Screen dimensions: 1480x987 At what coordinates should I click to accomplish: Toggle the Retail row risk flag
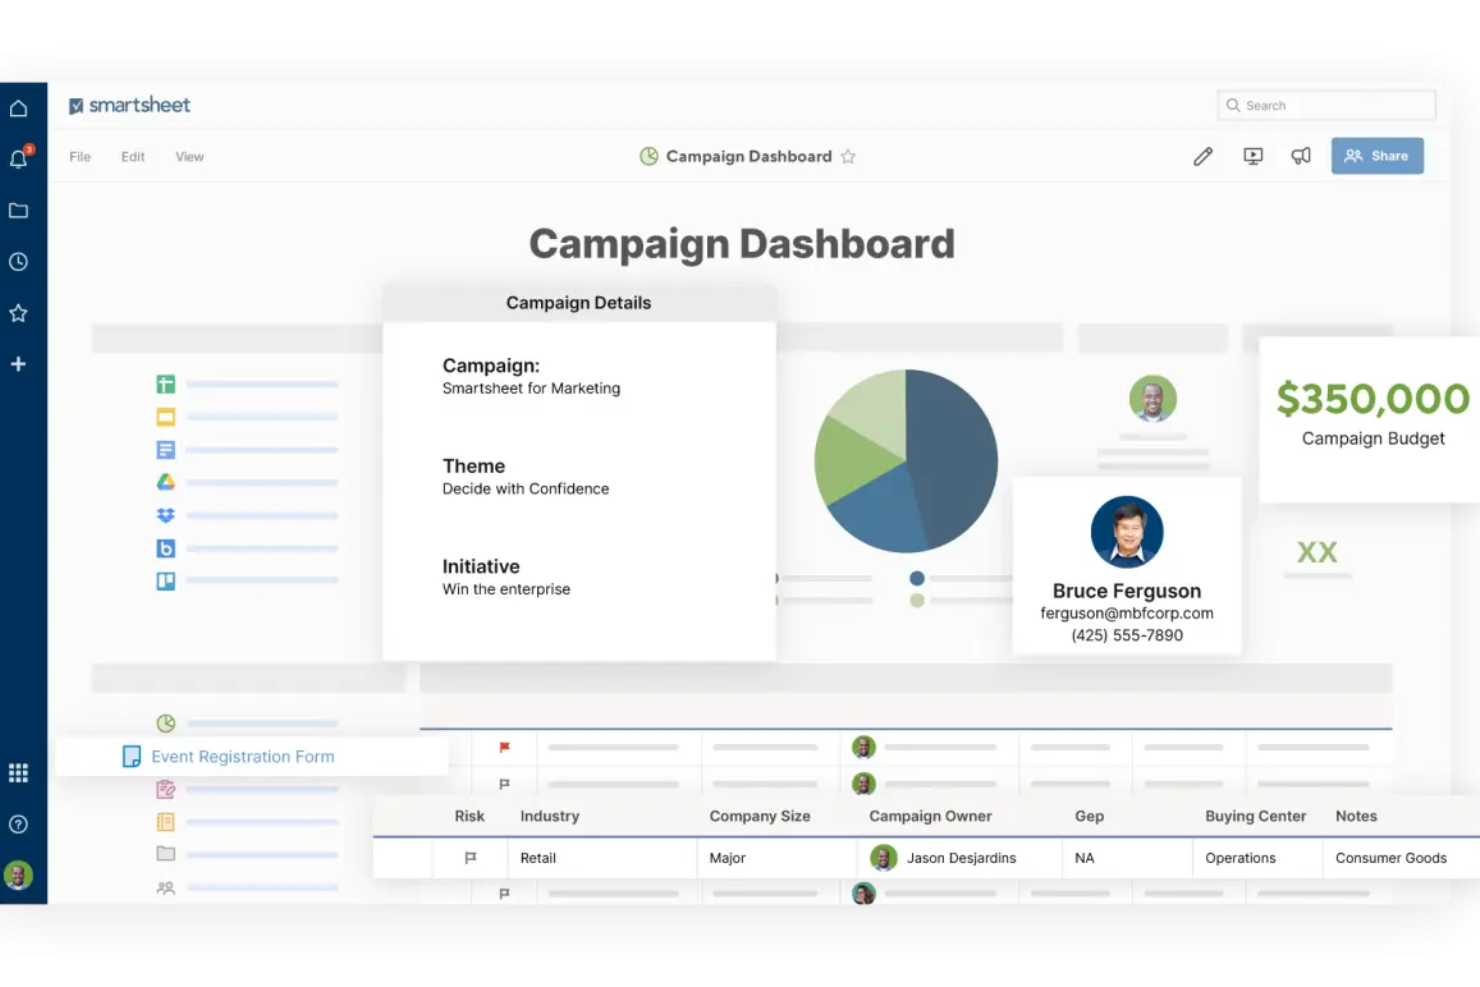470,858
